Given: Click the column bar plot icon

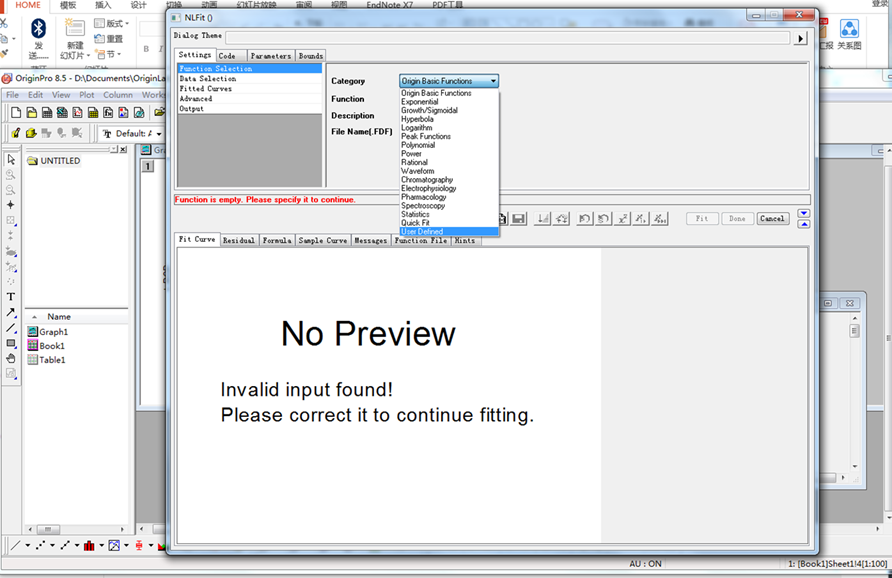Looking at the screenshot, I should click(89, 546).
